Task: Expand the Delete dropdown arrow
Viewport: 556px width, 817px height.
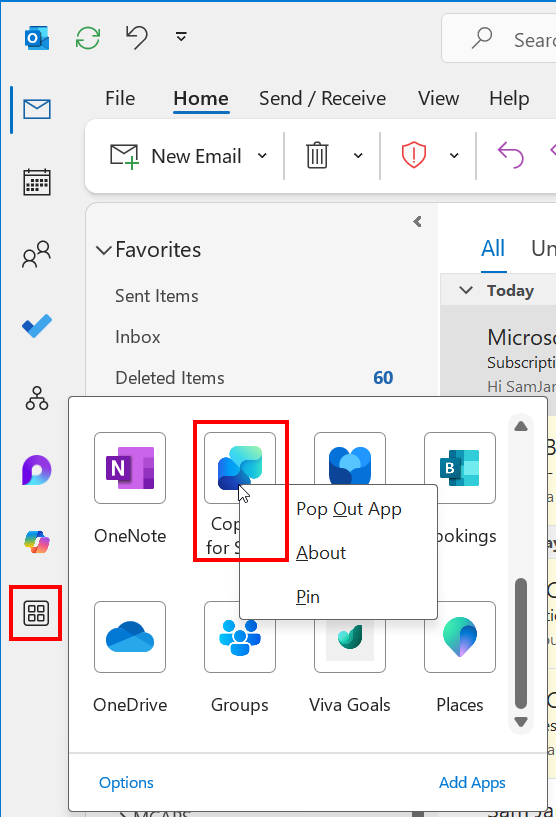Action: click(x=358, y=155)
